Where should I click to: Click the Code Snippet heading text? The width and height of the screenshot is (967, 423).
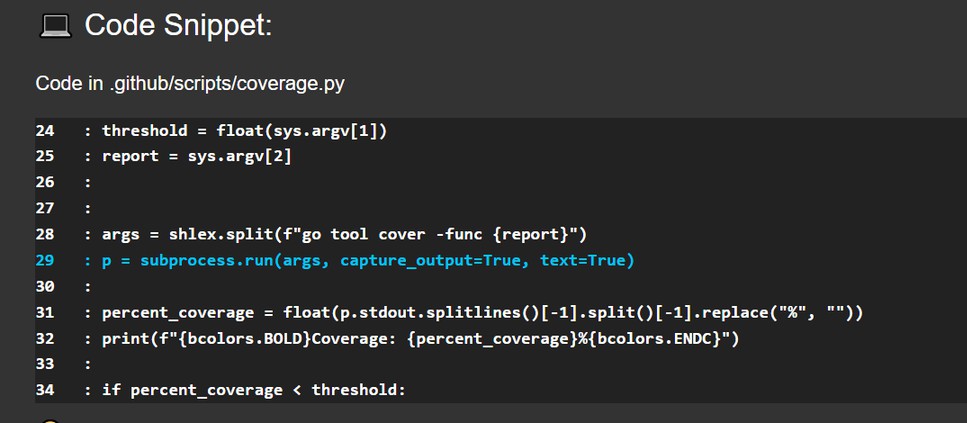tap(178, 26)
